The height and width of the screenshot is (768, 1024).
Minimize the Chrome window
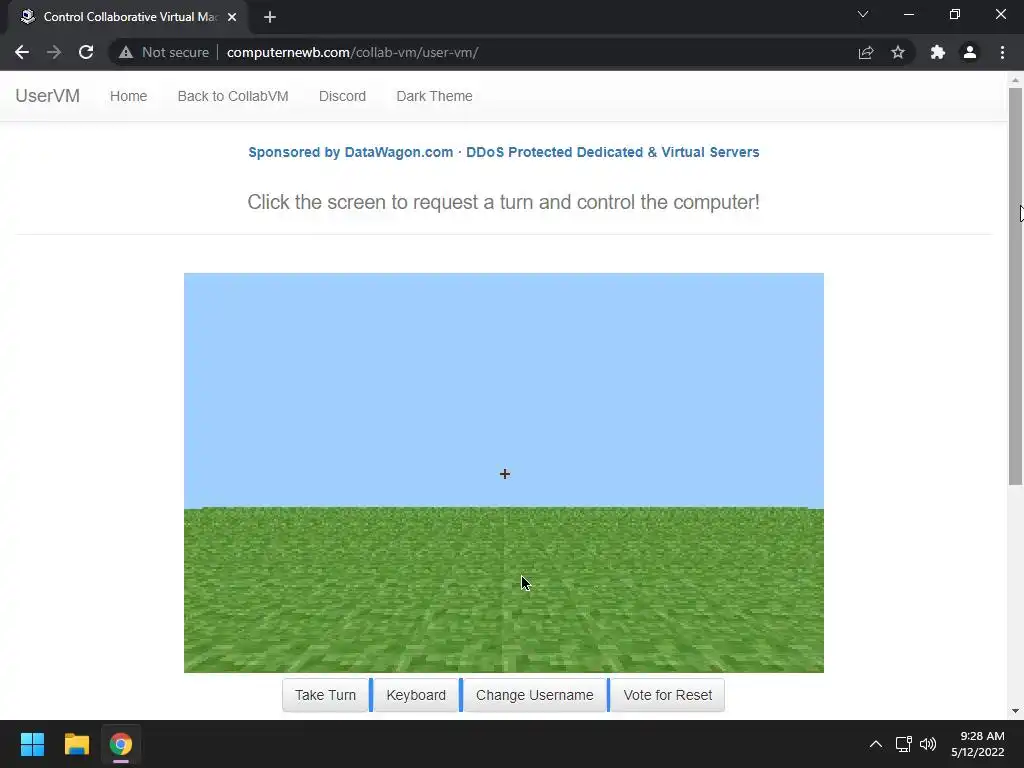pos(908,14)
